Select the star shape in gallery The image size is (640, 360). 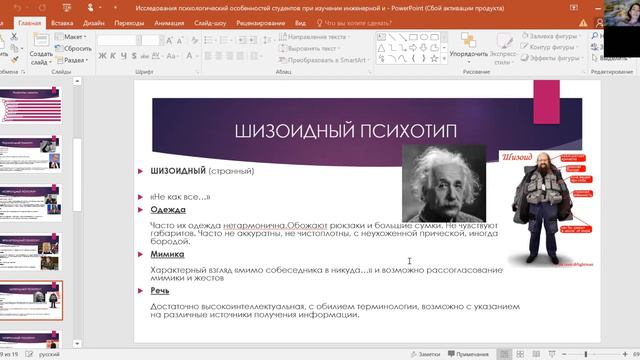(x=434, y=59)
